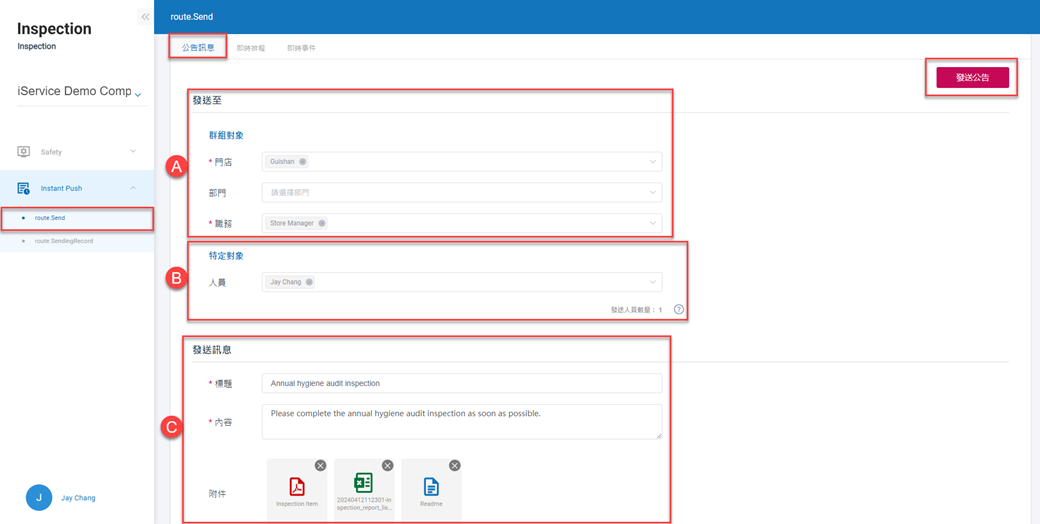Click the Jay Chang avatar icon

39,497
